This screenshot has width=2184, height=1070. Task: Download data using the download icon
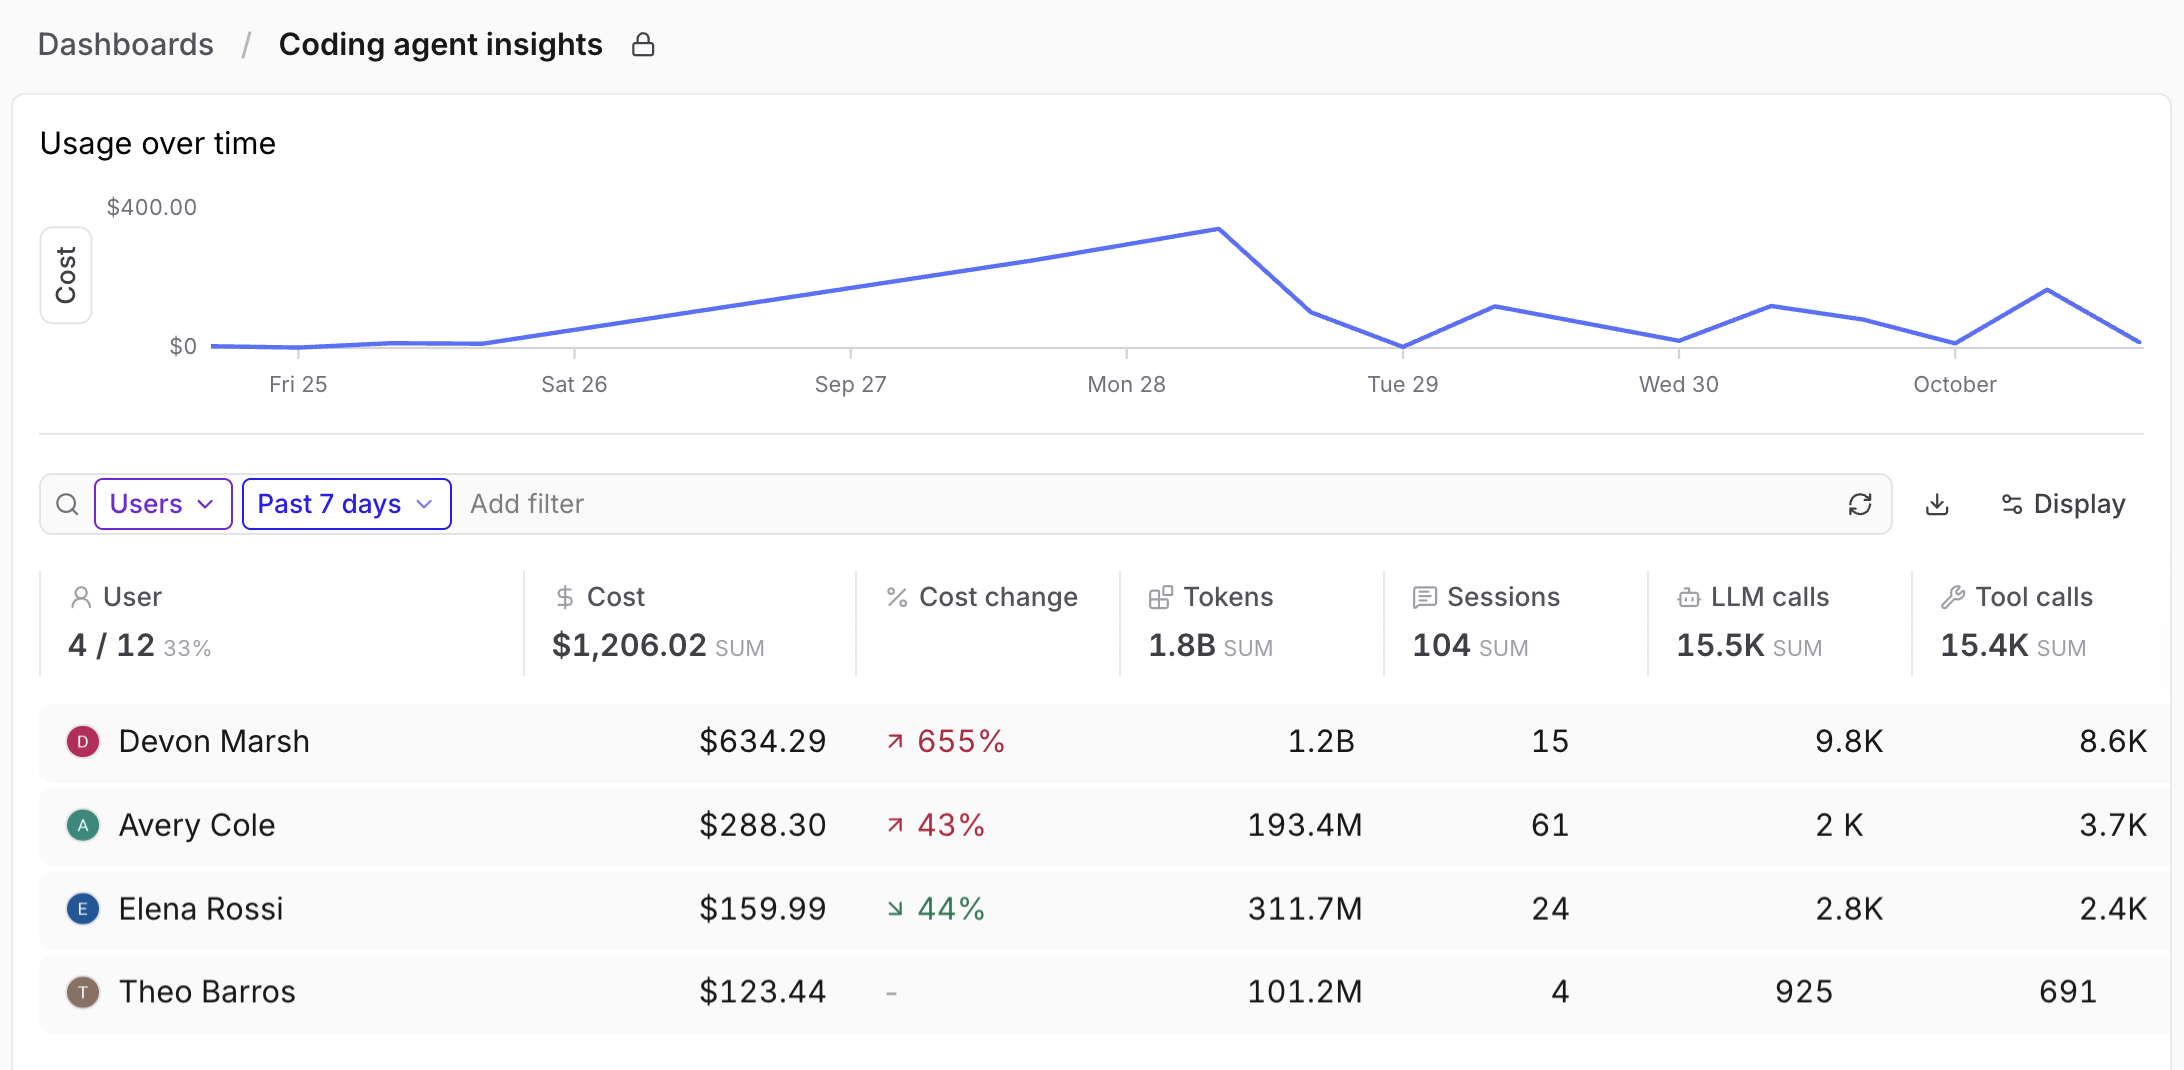coord(1937,504)
